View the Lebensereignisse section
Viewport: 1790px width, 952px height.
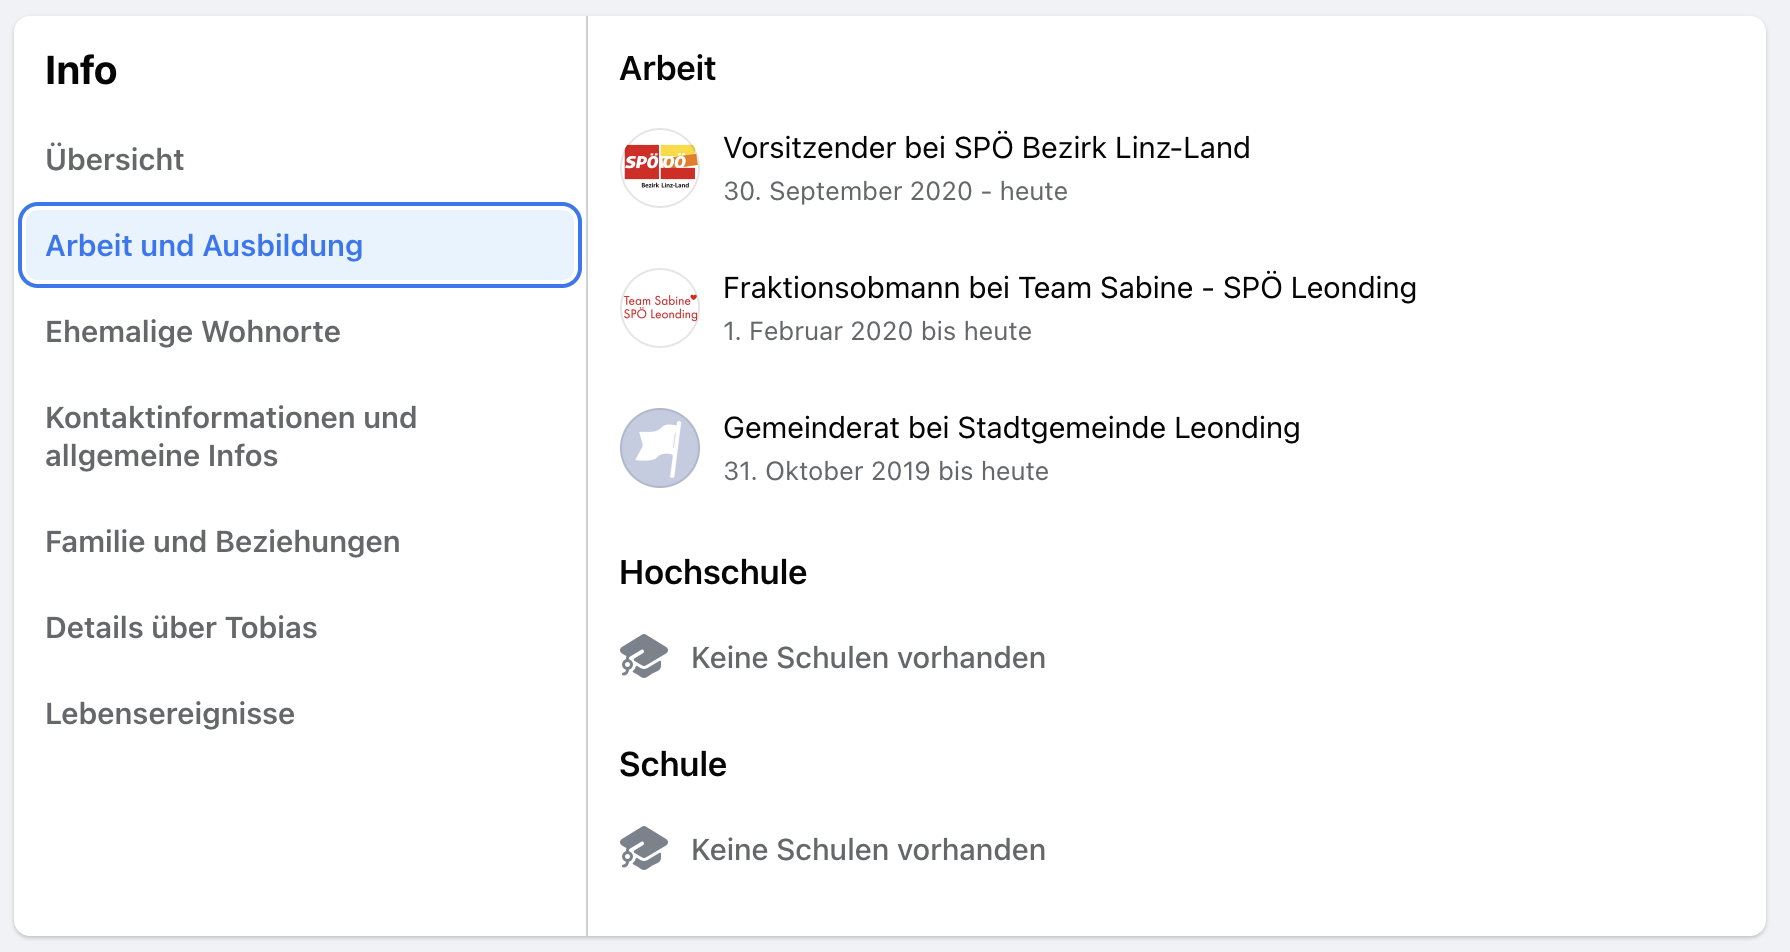click(x=170, y=714)
